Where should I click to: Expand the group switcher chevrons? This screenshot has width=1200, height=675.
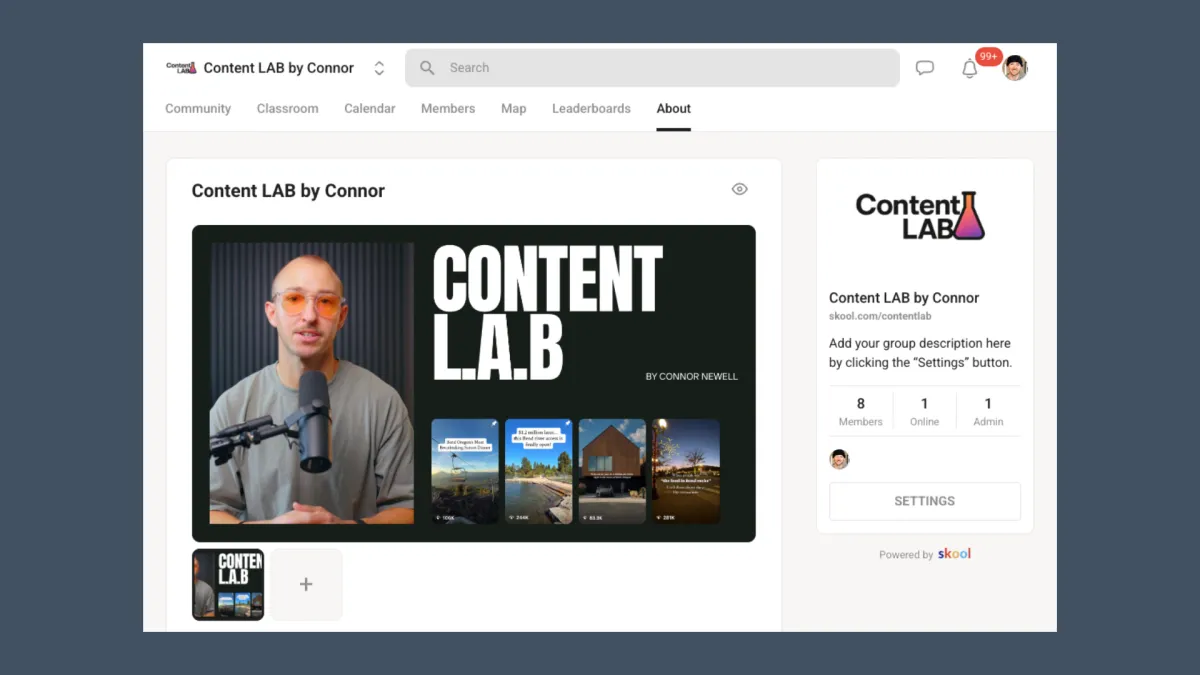click(x=379, y=68)
